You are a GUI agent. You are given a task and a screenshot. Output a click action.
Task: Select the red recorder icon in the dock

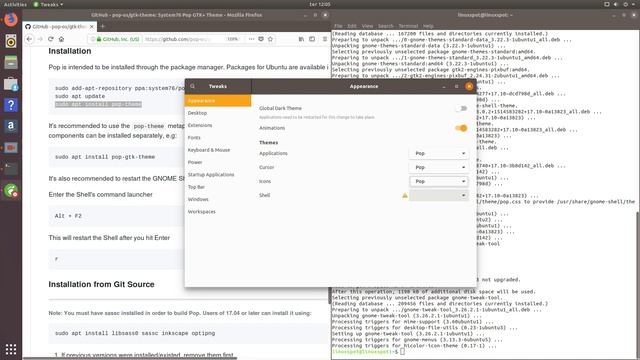[x=11, y=147]
